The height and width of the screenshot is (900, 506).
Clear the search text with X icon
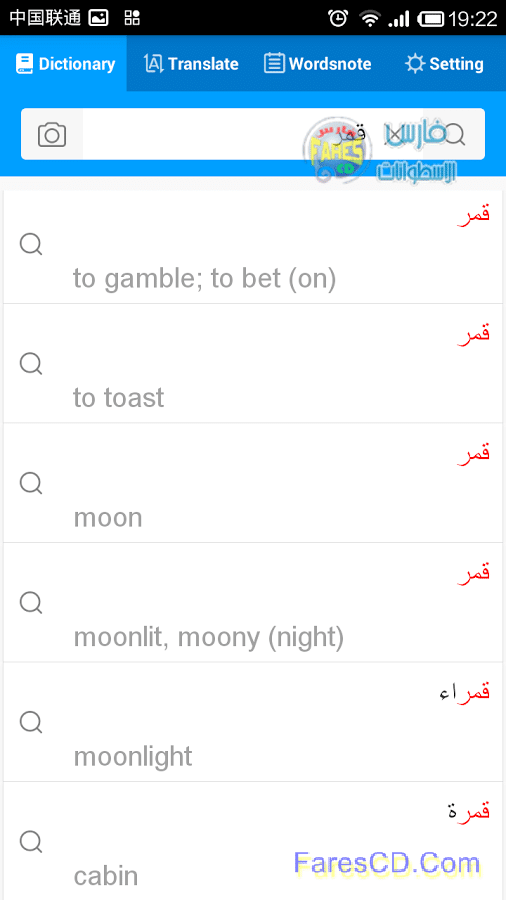pyautogui.click(x=394, y=135)
